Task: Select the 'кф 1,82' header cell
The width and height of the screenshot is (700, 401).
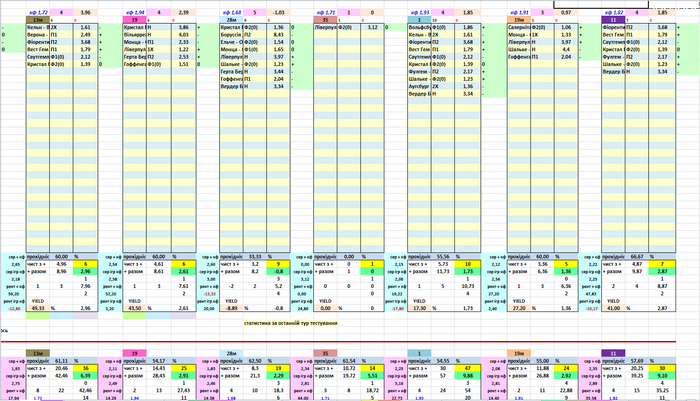Action: click(x=613, y=13)
